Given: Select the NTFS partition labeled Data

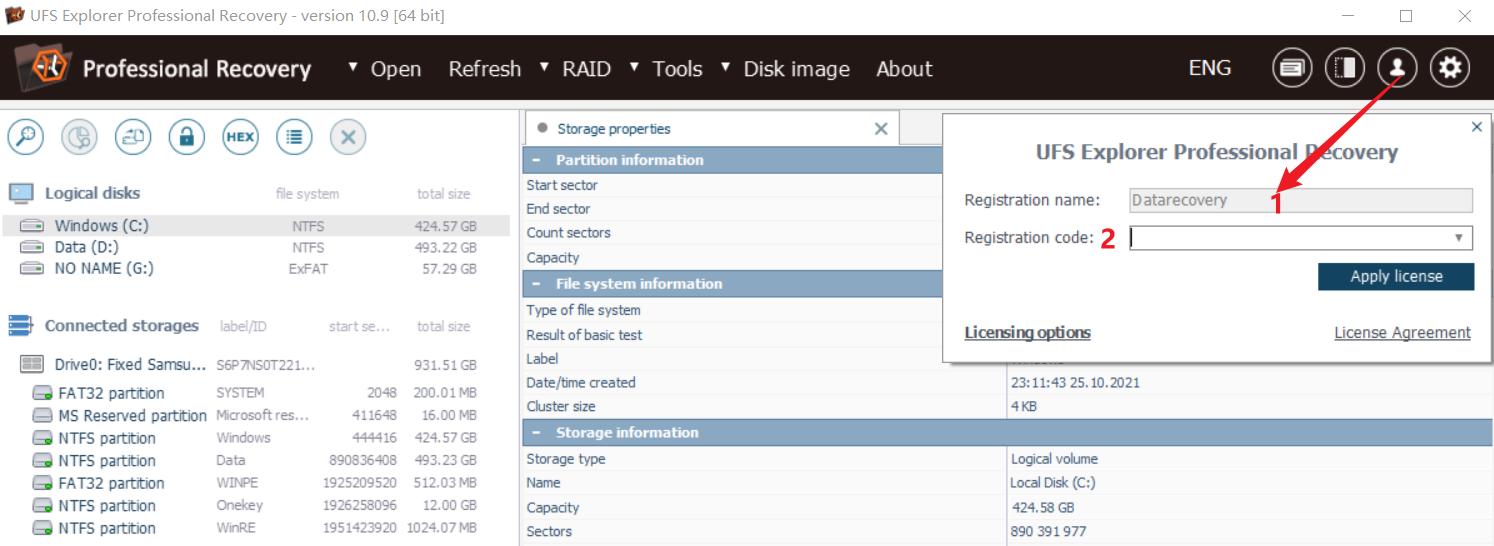Looking at the screenshot, I should [256, 461].
